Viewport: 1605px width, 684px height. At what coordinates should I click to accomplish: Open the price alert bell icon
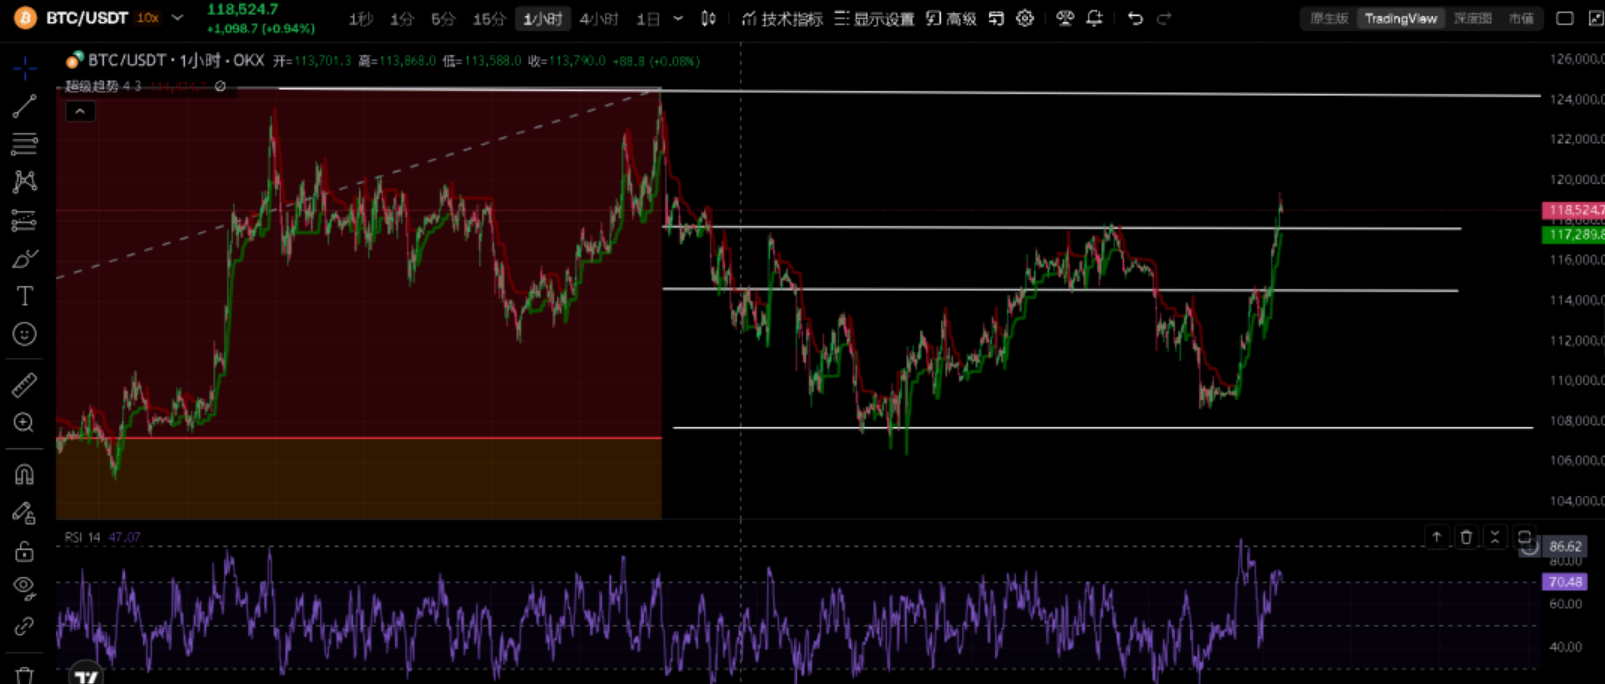1094,18
